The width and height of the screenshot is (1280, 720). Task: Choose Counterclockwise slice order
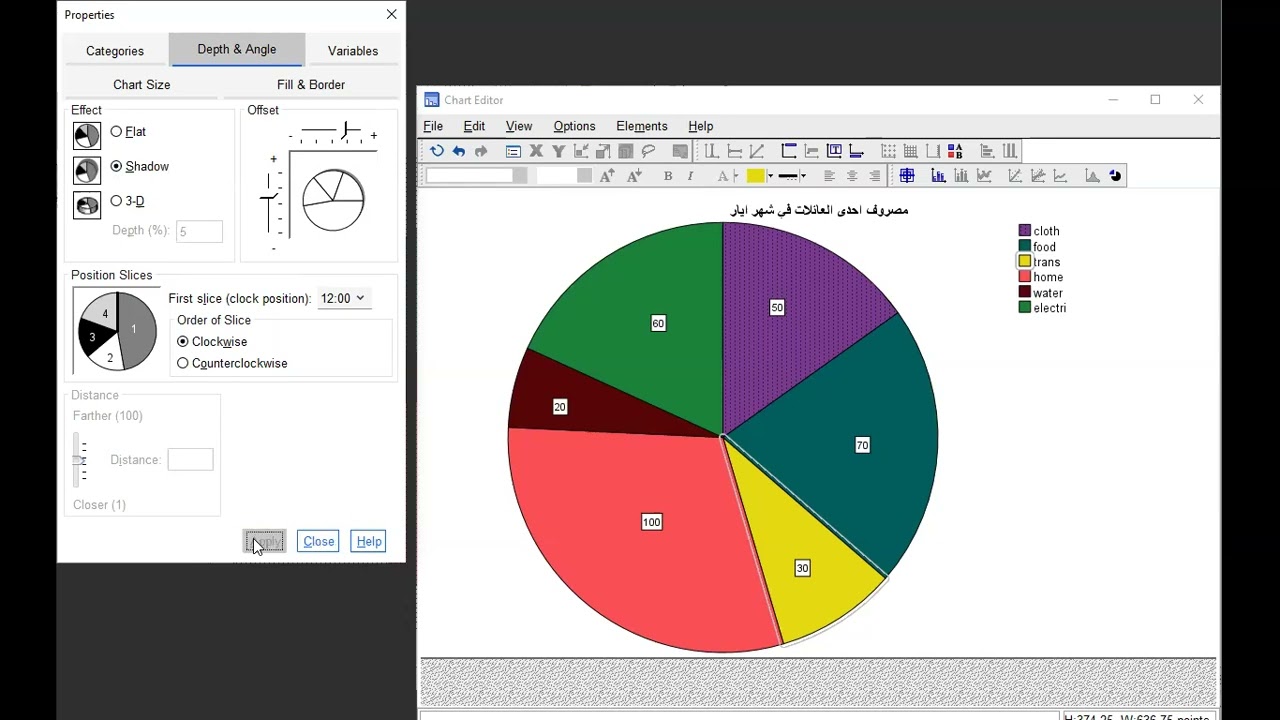tap(182, 363)
